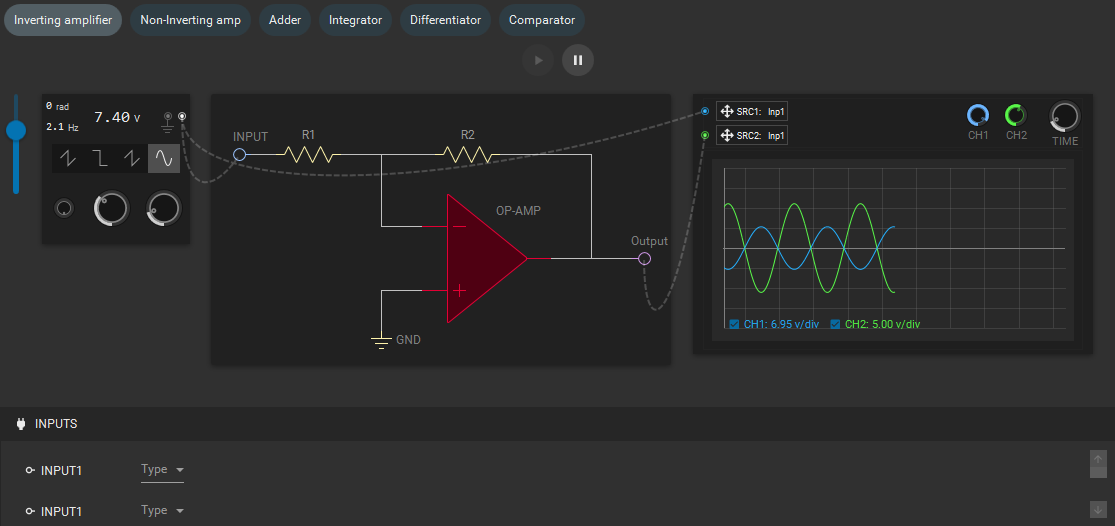
Task: Select the Adder circuit tab
Action: (284, 20)
